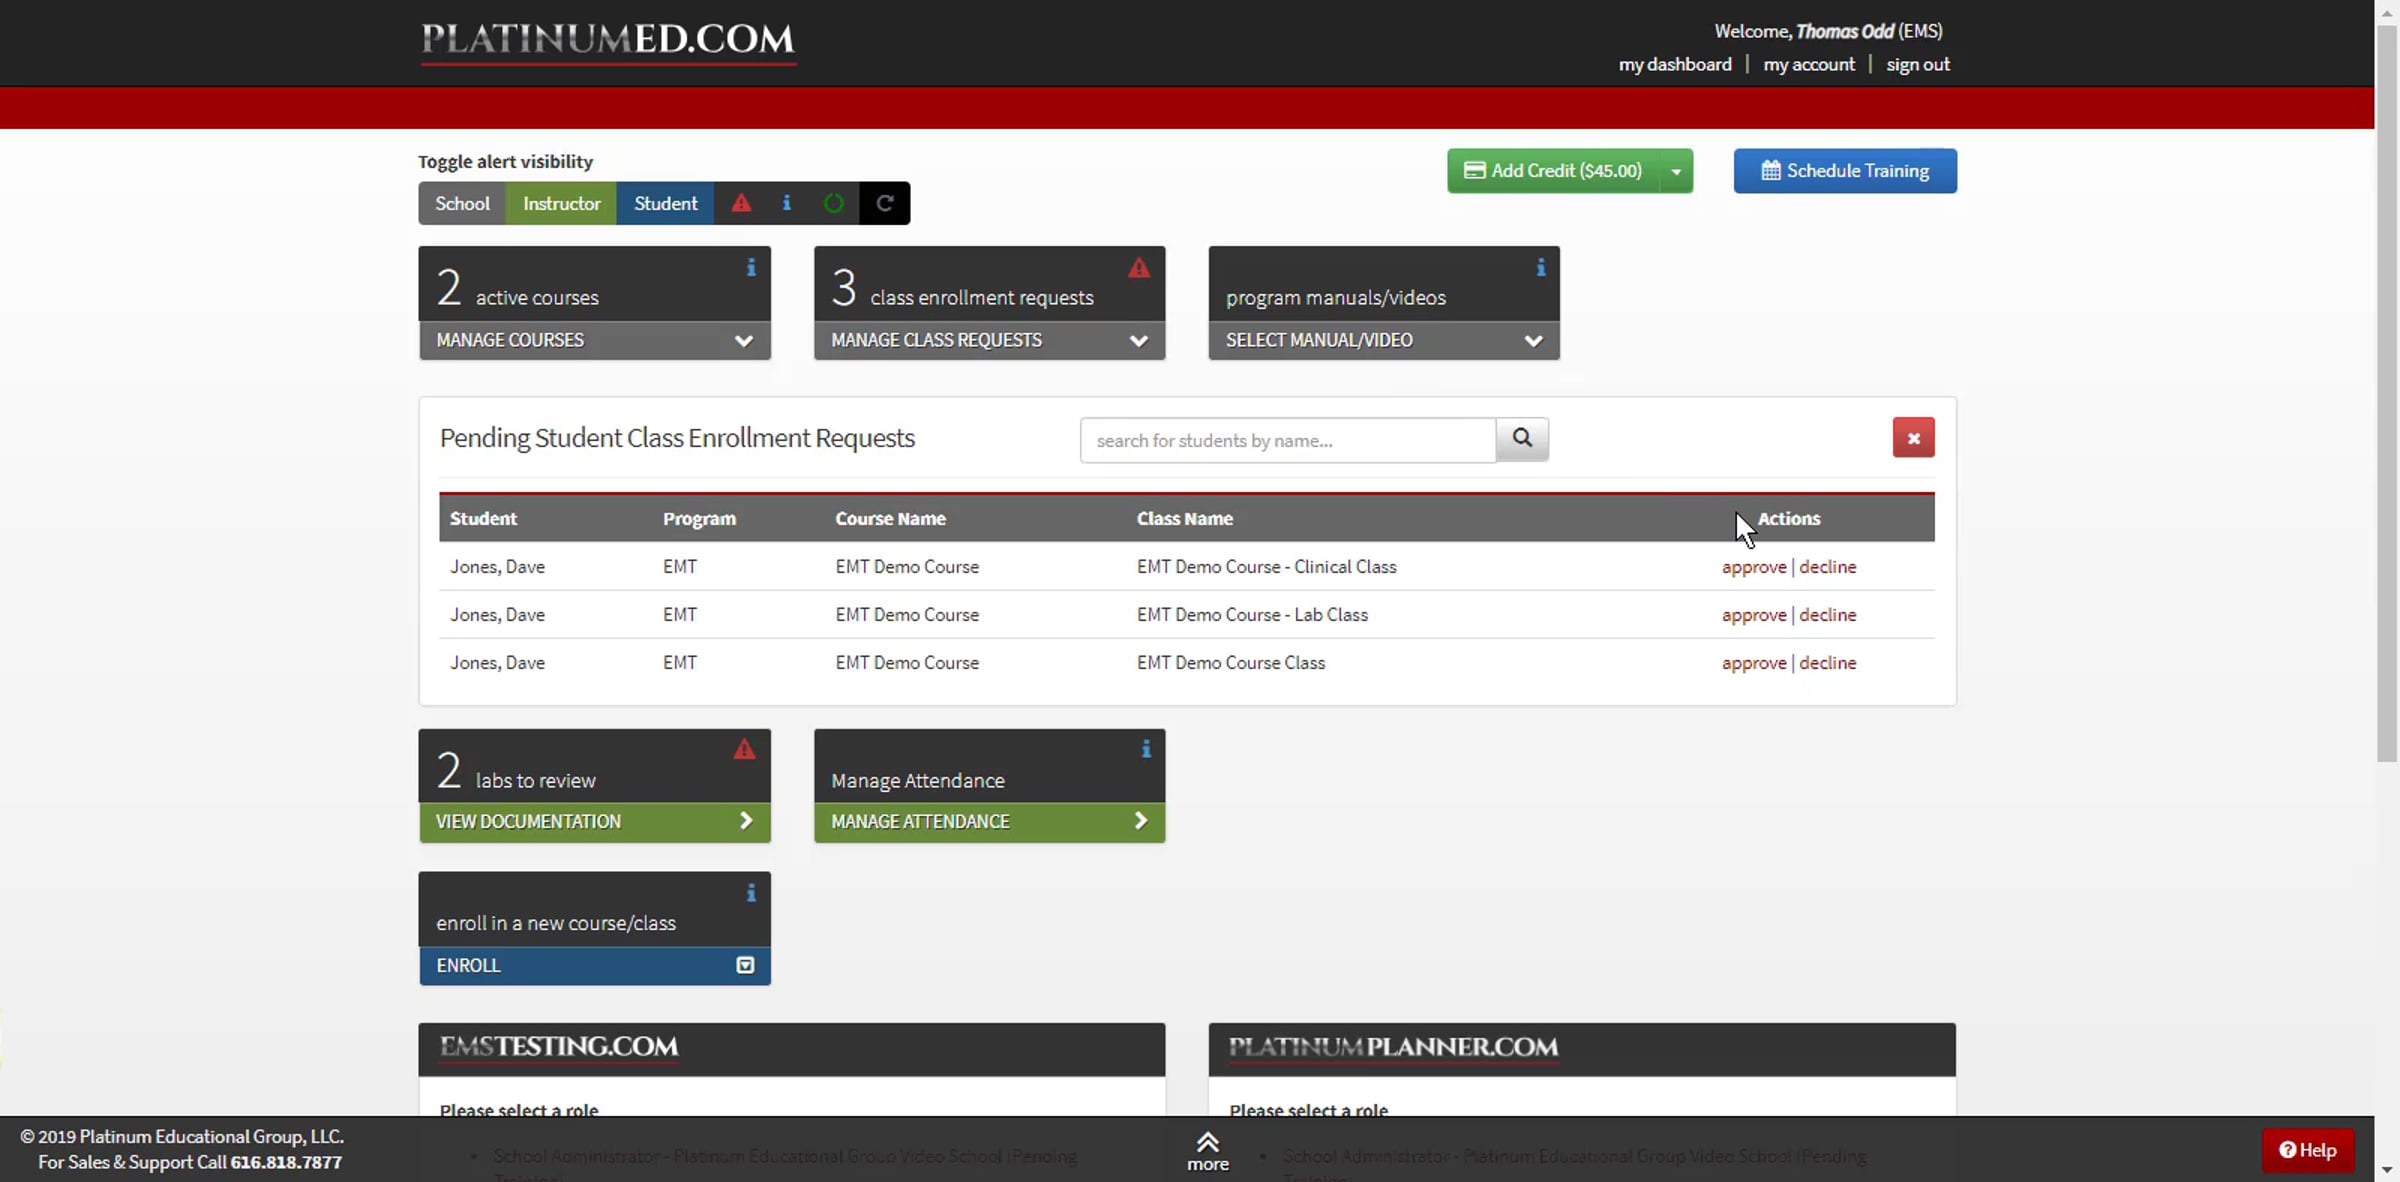2400x1182 pixels.
Task: Open my account link
Action: [x=1809, y=64]
